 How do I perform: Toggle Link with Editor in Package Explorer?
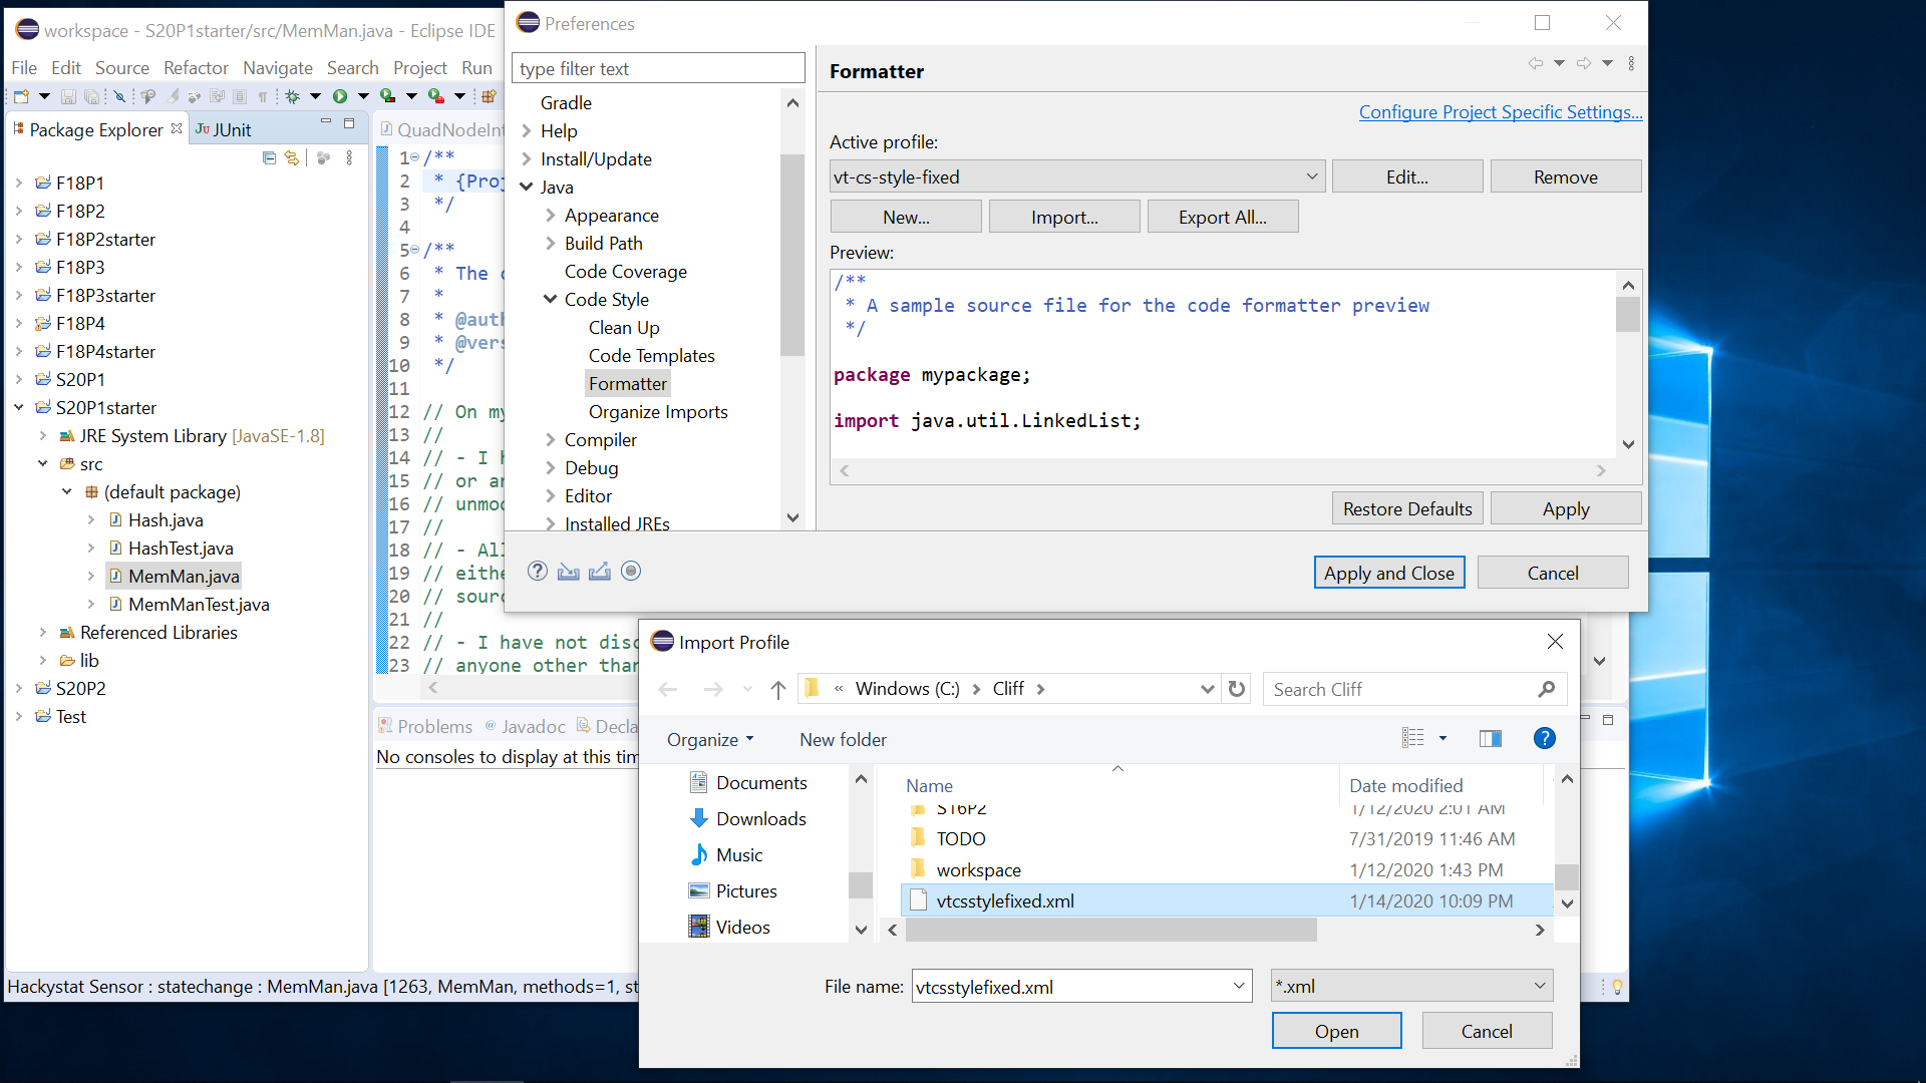click(x=292, y=158)
